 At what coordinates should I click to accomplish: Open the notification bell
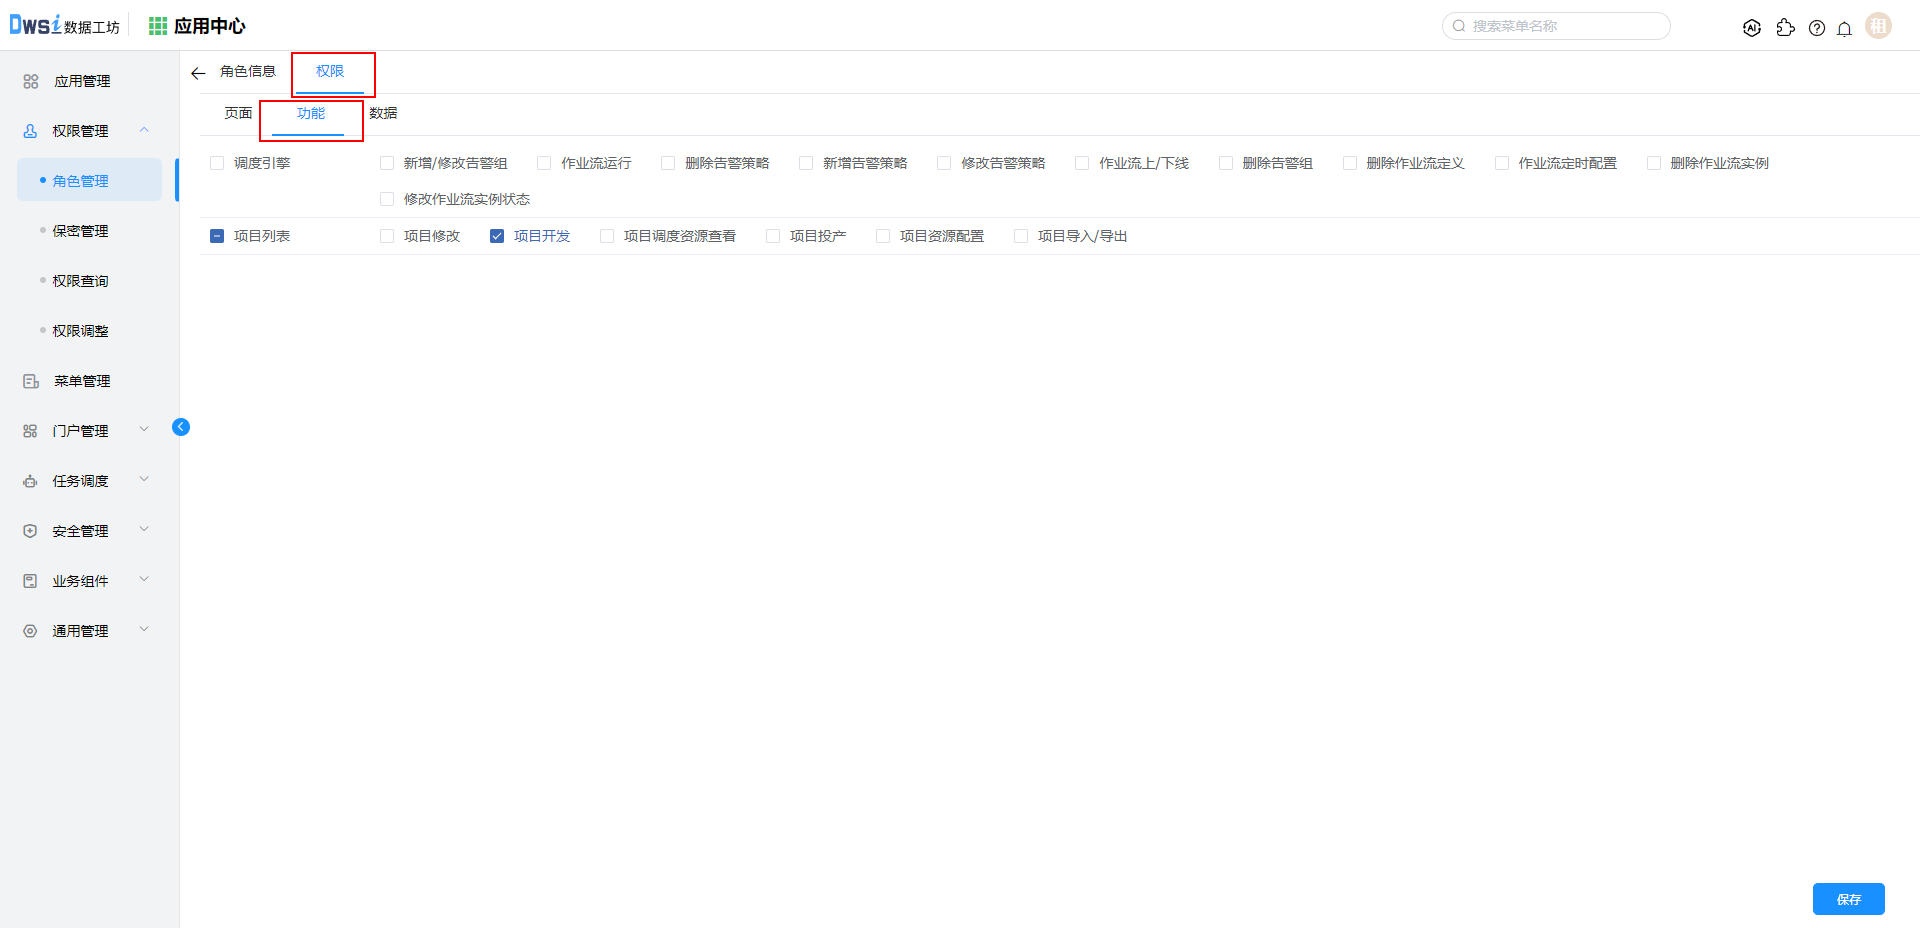pyautogui.click(x=1844, y=28)
